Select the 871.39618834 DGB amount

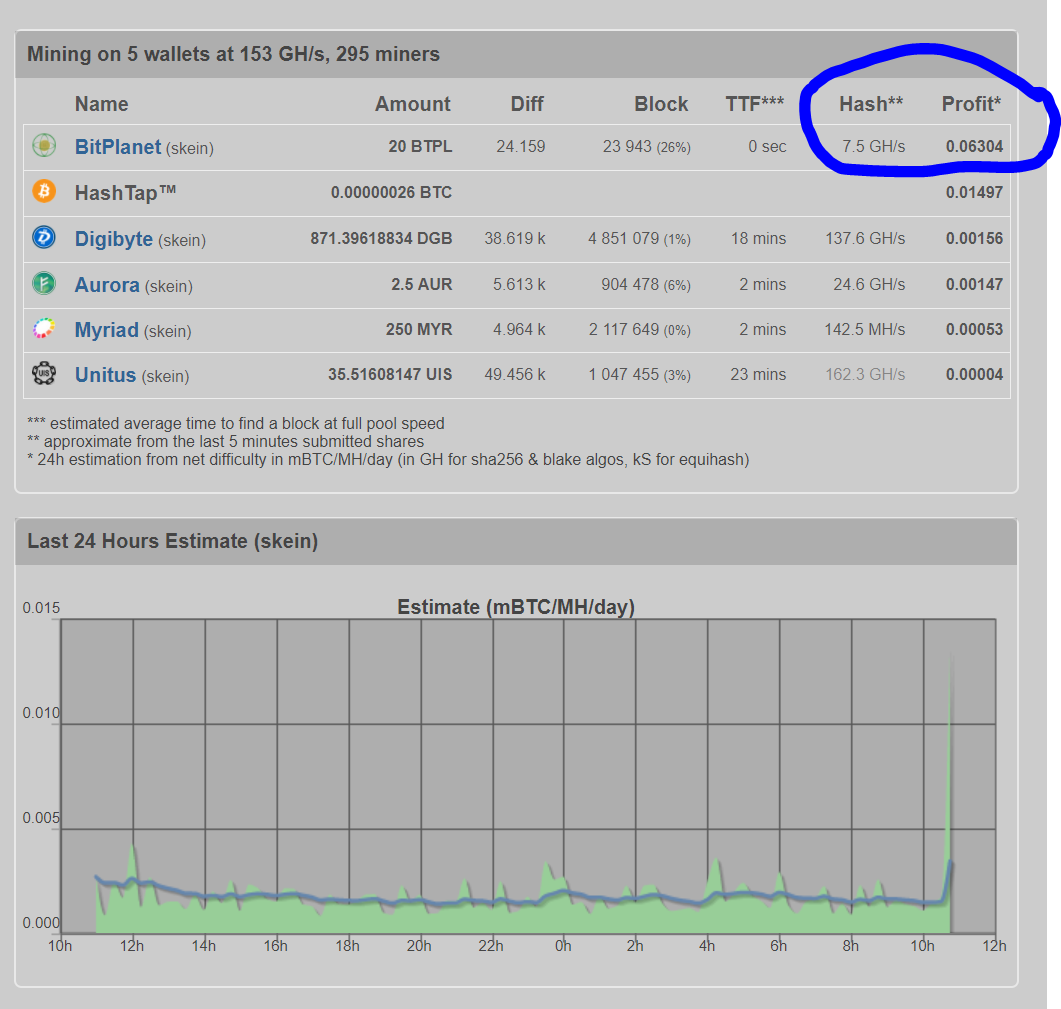381,239
